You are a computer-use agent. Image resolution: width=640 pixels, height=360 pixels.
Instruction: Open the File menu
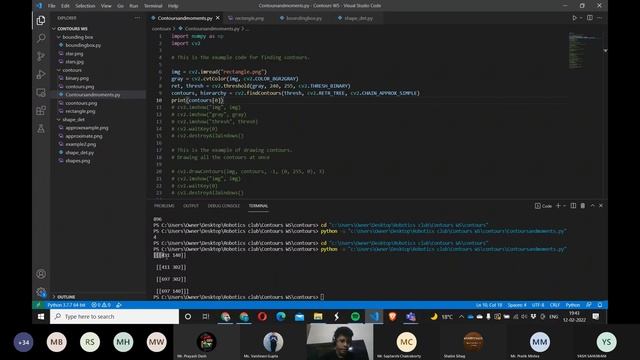(51, 6)
